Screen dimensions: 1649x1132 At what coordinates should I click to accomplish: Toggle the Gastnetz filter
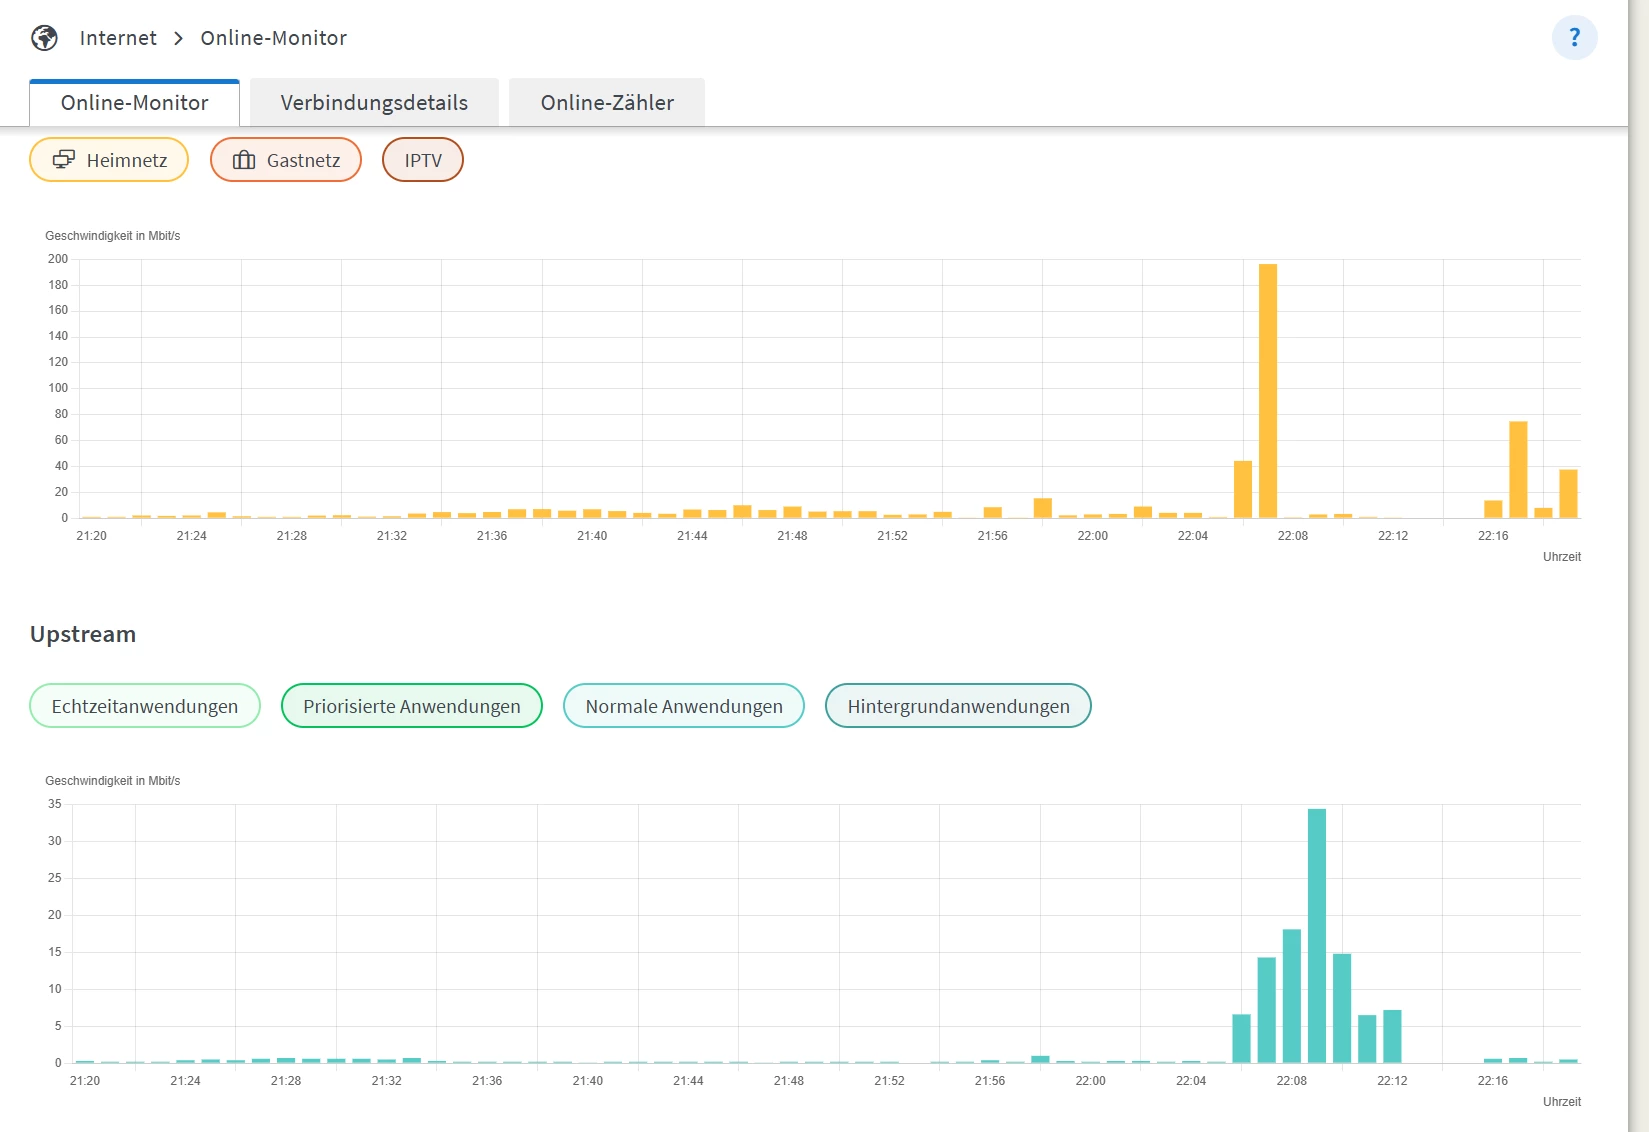(286, 160)
